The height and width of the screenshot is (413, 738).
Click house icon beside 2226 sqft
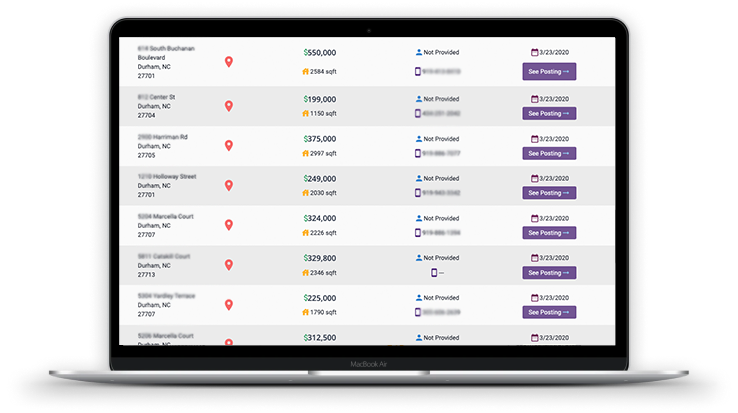pos(305,233)
